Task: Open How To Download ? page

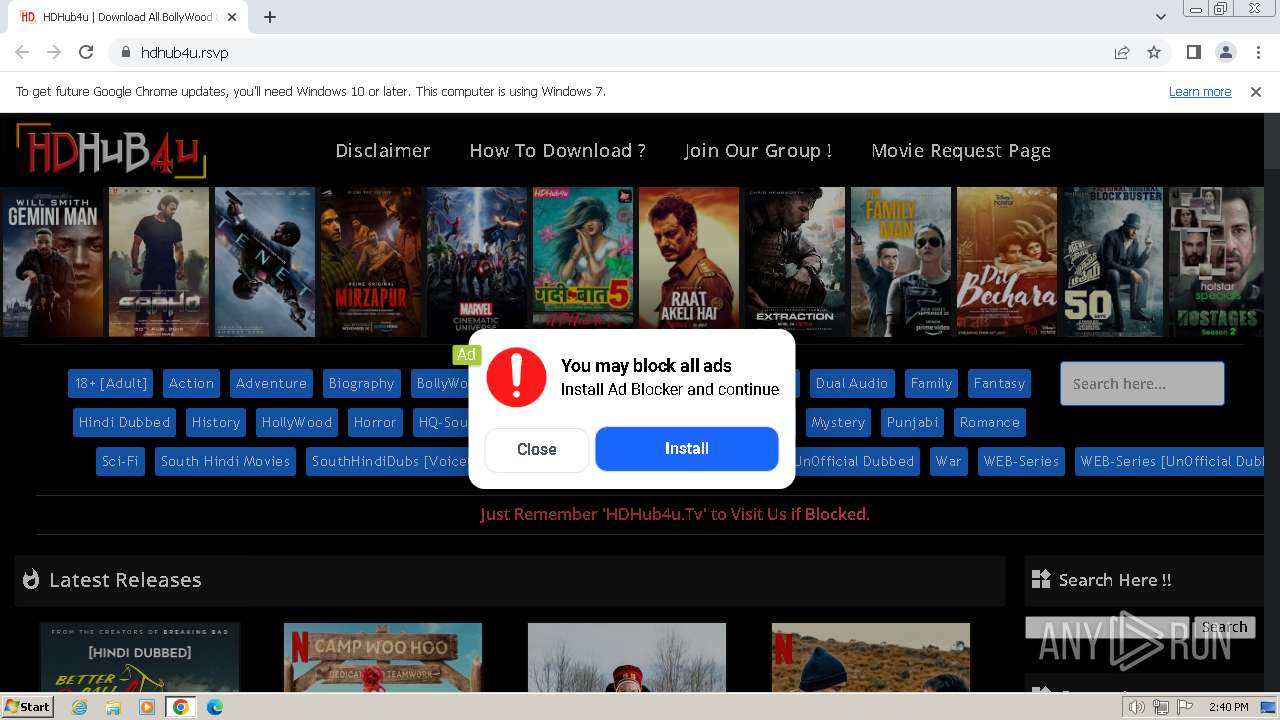Action: tap(557, 150)
